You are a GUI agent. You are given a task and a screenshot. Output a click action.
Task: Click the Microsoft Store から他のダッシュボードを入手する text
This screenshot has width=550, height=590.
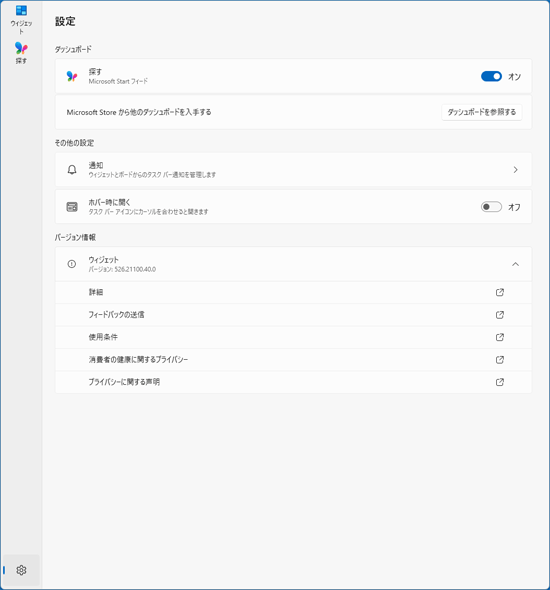coord(139,112)
